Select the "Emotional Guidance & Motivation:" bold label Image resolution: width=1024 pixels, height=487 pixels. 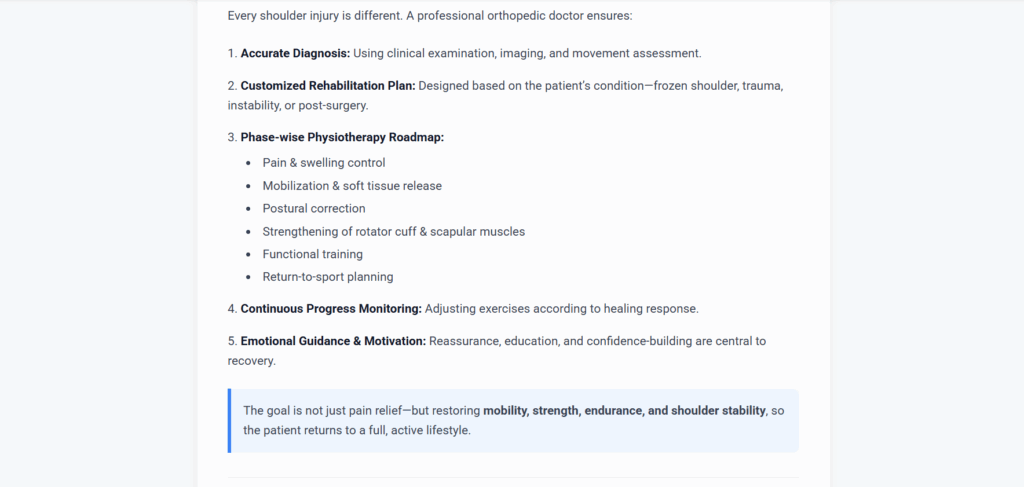pyautogui.click(x=333, y=341)
